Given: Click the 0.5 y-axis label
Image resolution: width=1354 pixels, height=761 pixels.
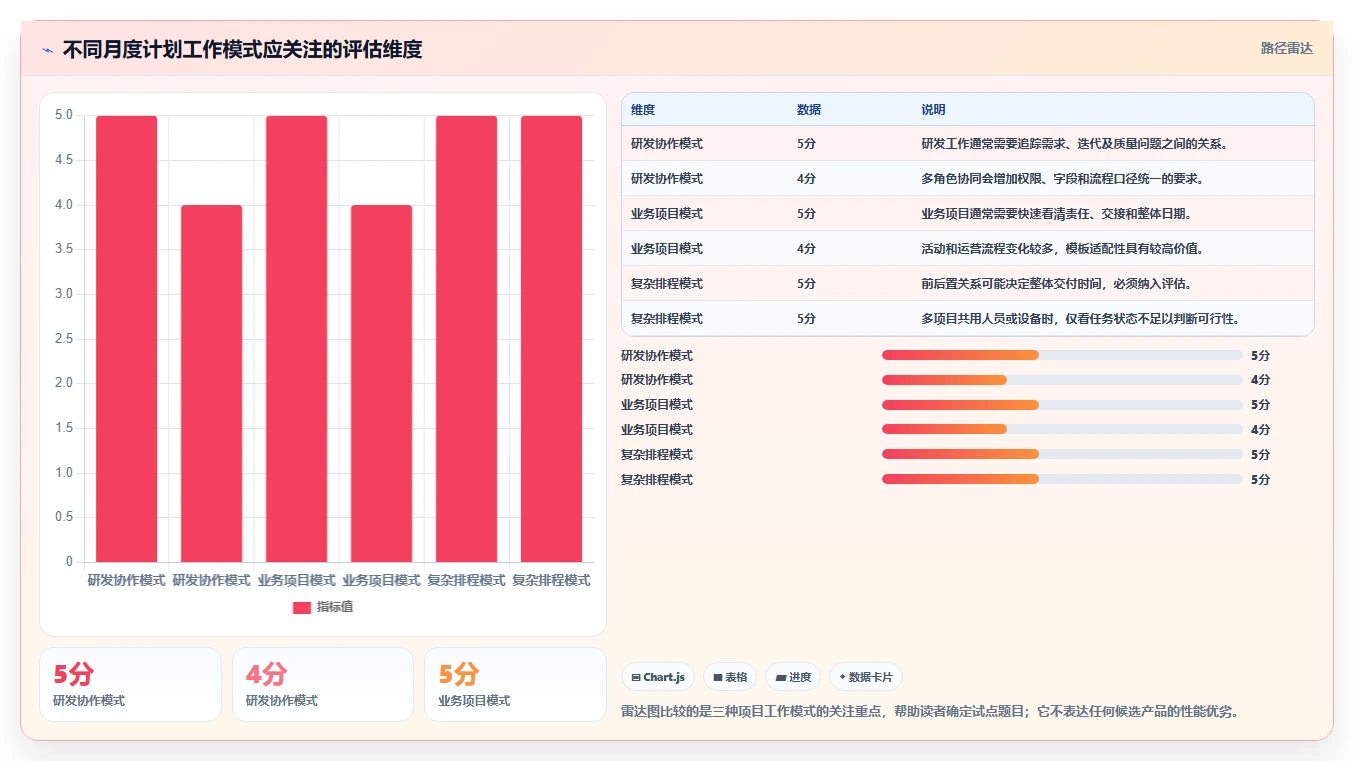Looking at the screenshot, I should coord(63,517).
